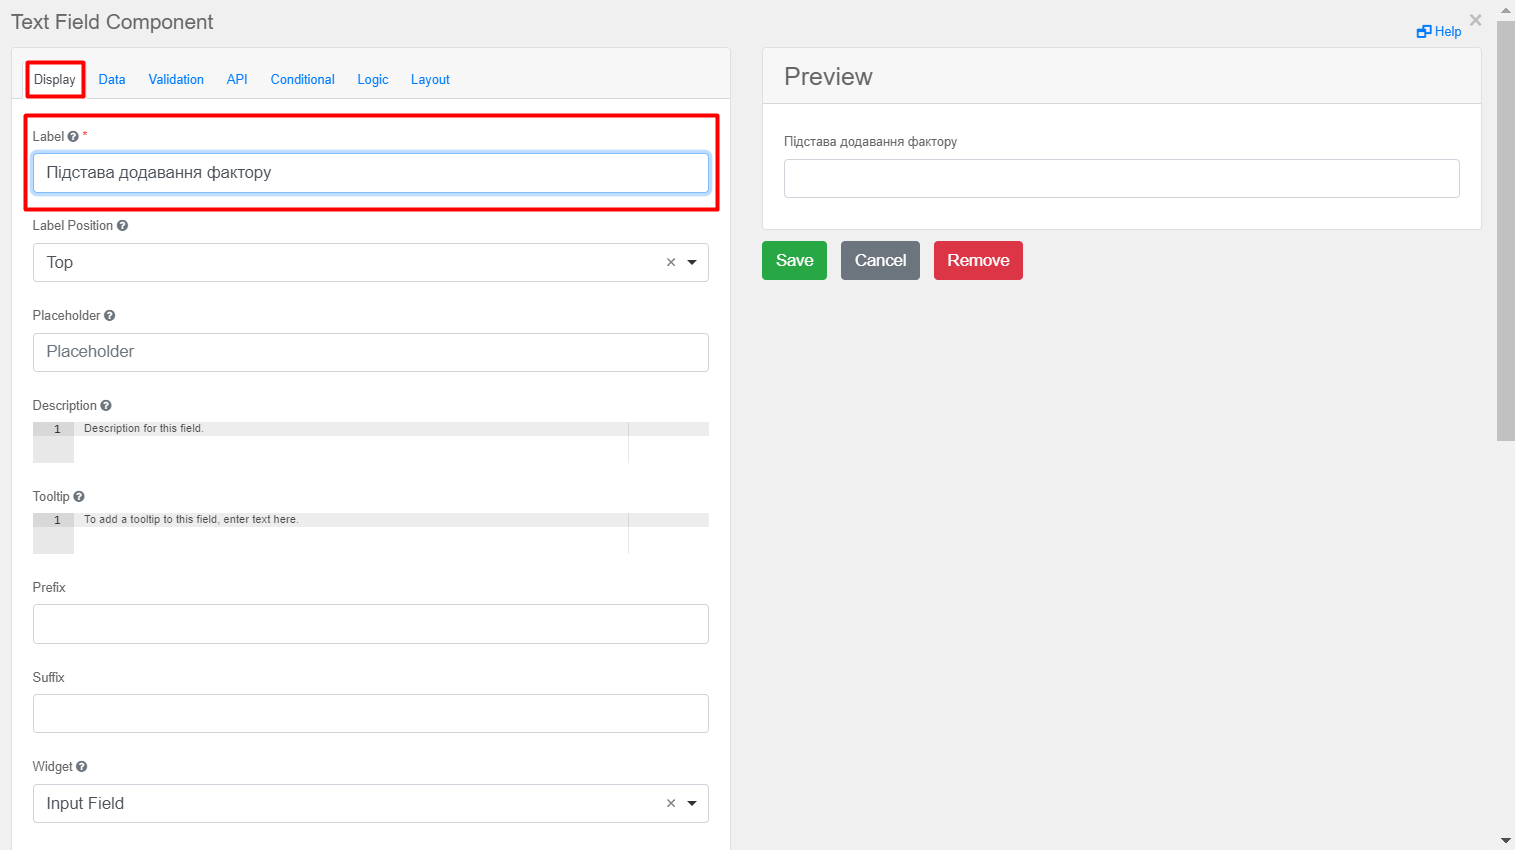This screenshot has width=1515, height=850.
Task: Open the Label Position combo box showing Top
Action: click(371, 263)
